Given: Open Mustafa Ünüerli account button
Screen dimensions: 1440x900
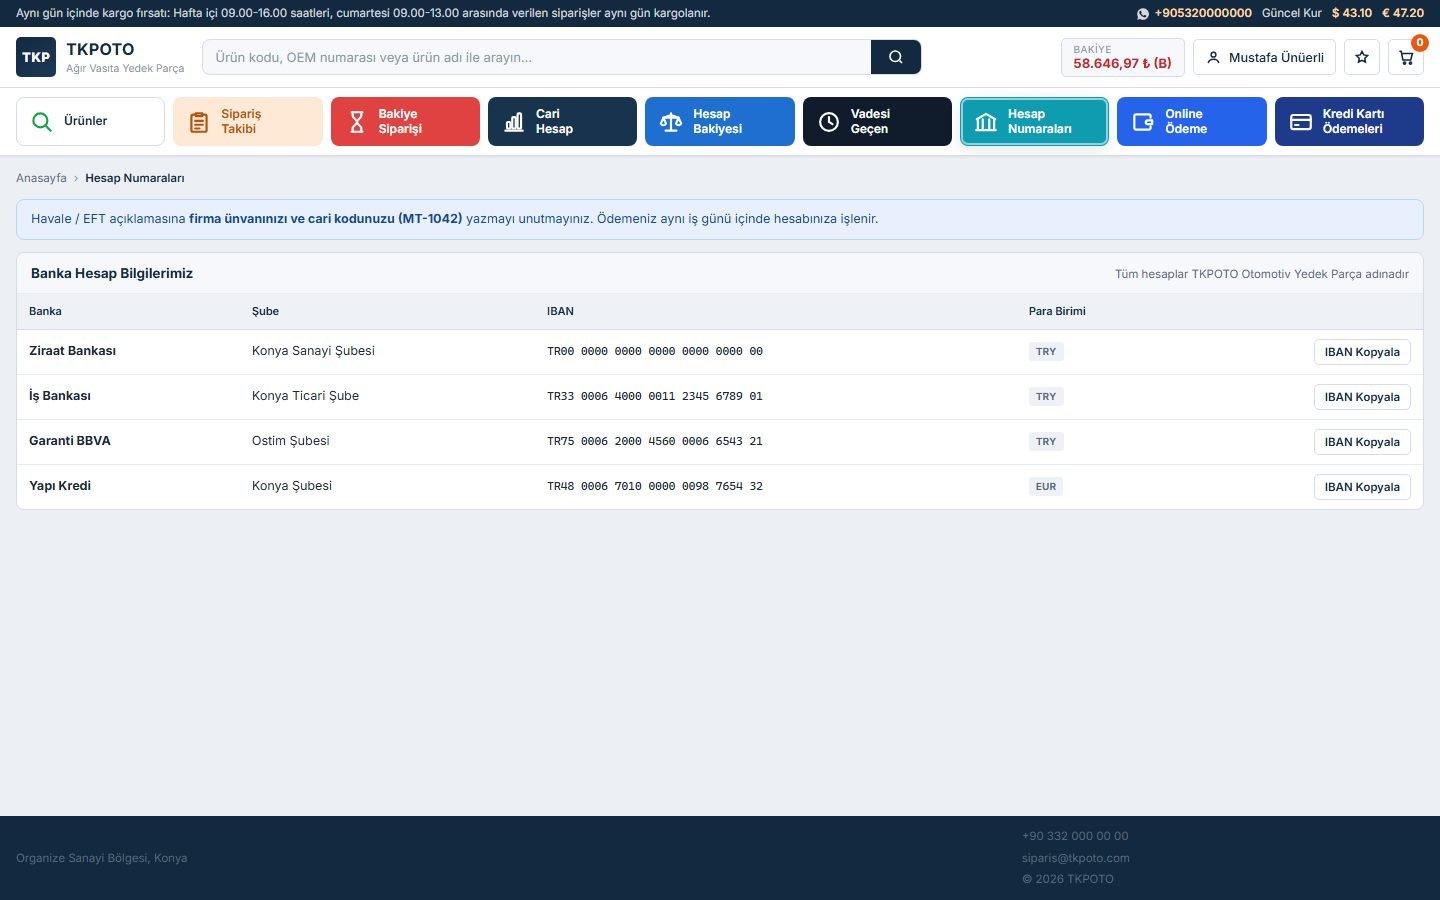Looking at the screenshot, I should 1264,57.
